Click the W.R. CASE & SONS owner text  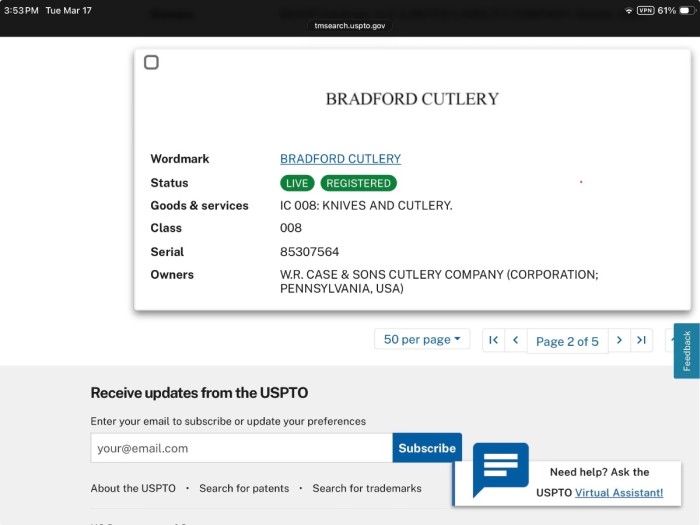(439, 281)
